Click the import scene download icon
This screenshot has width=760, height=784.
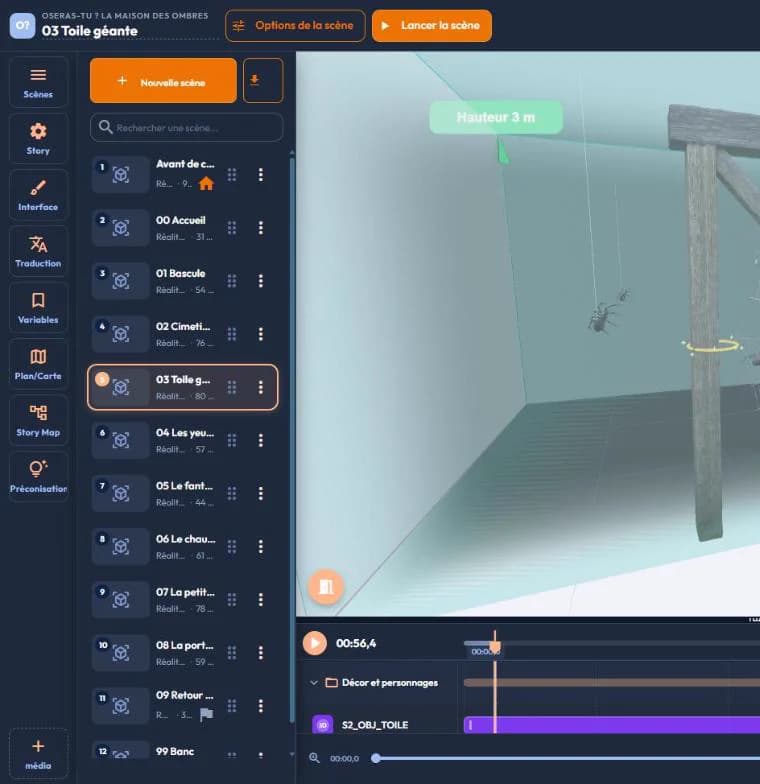tap(262, 80)
